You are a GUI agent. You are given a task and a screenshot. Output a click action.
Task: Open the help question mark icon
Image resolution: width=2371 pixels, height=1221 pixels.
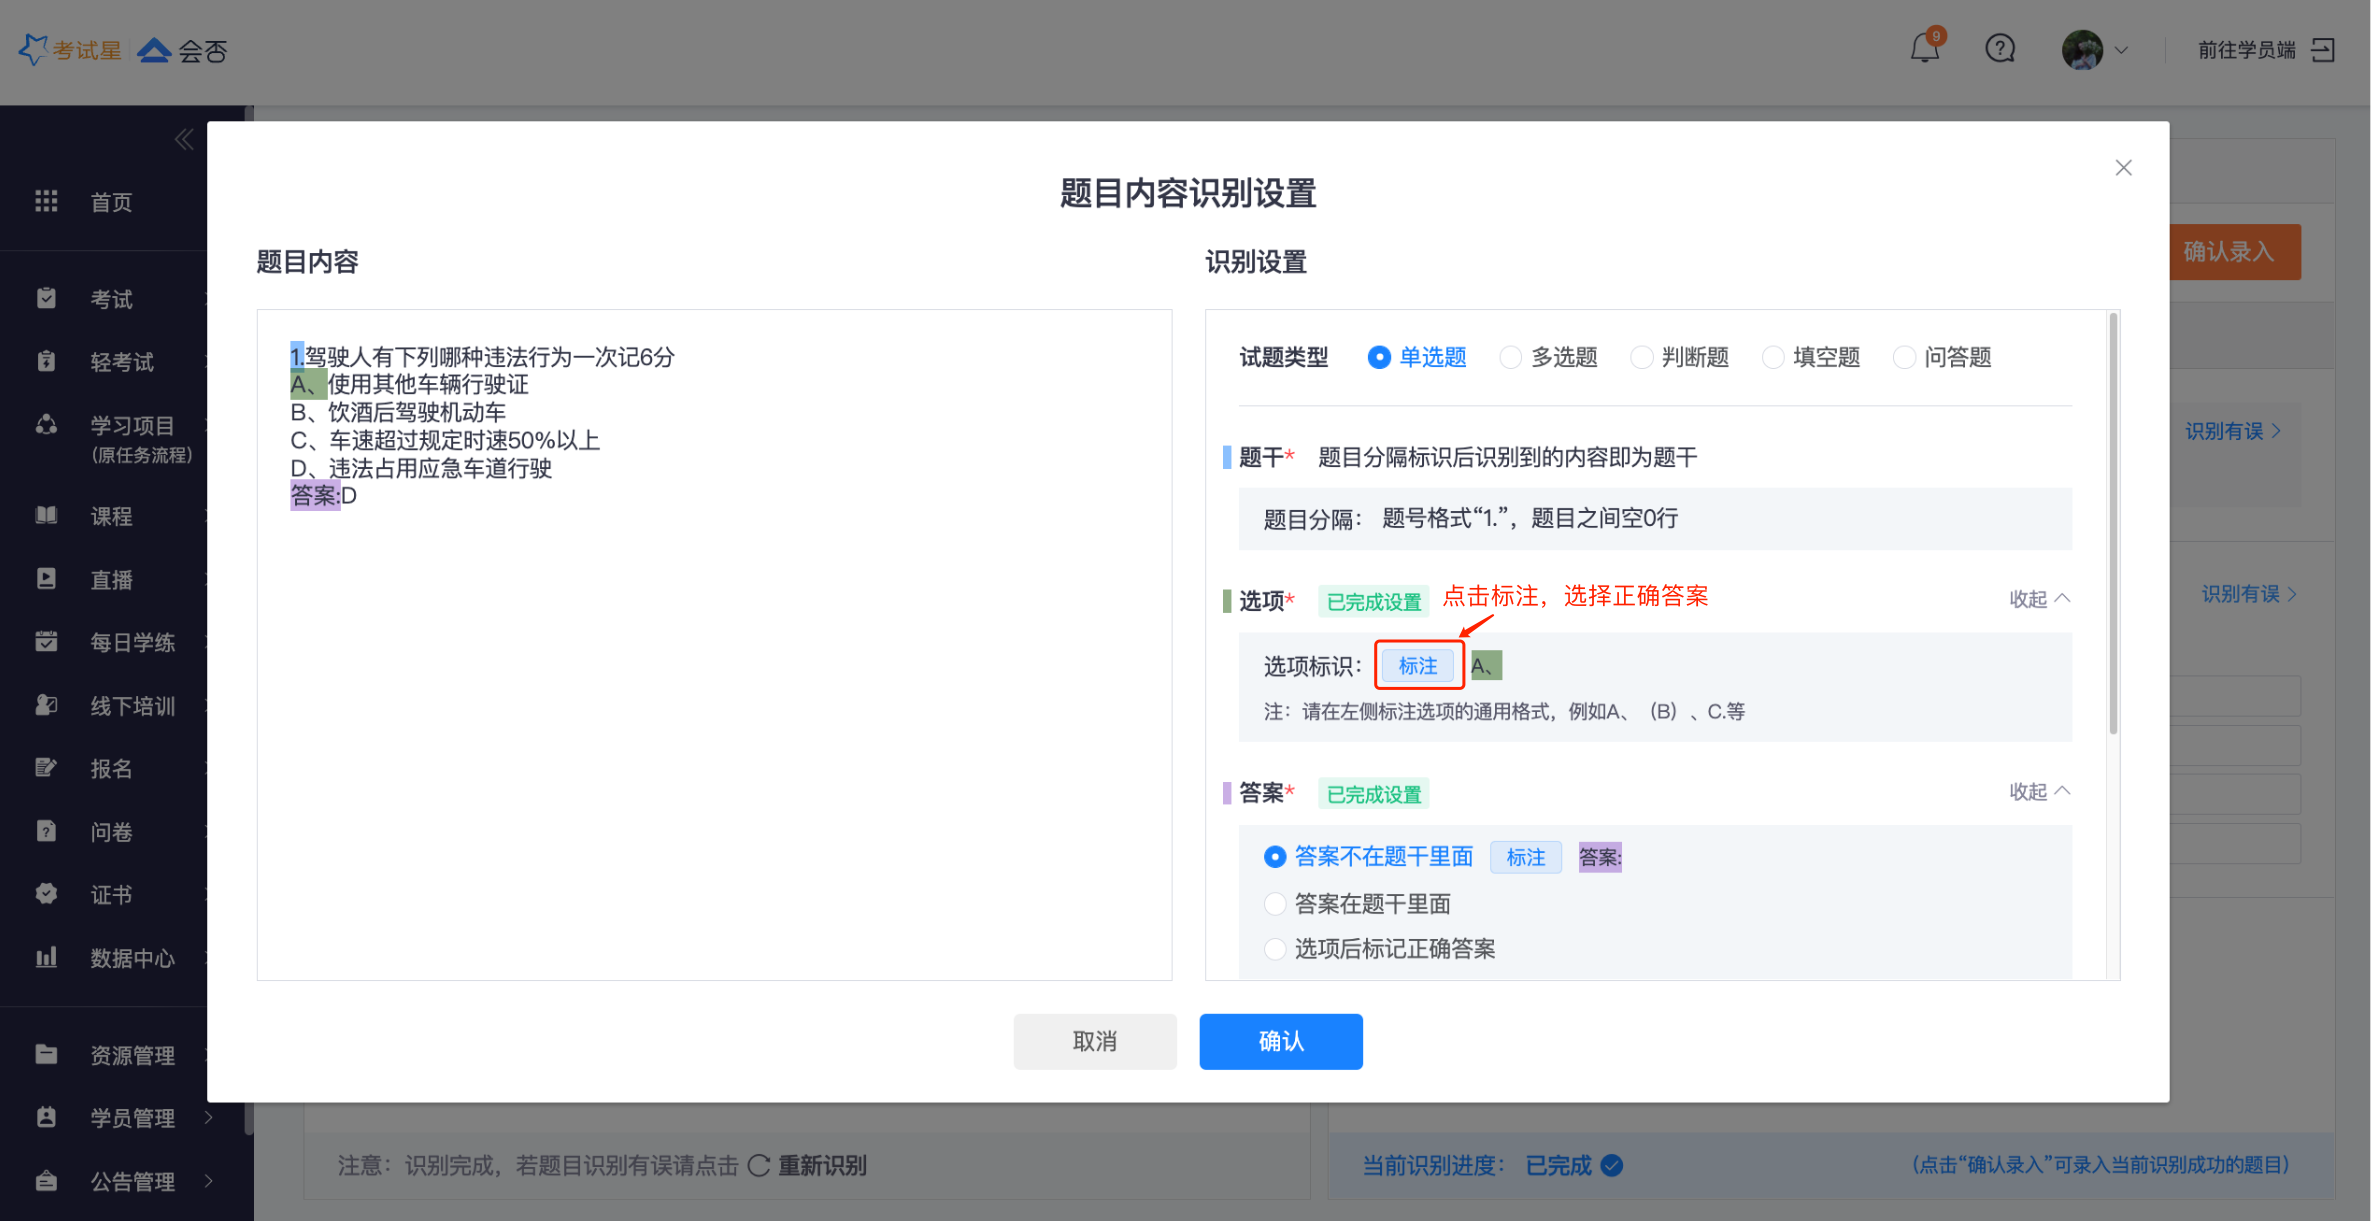pyautogui.click(x=2000, y=49)
